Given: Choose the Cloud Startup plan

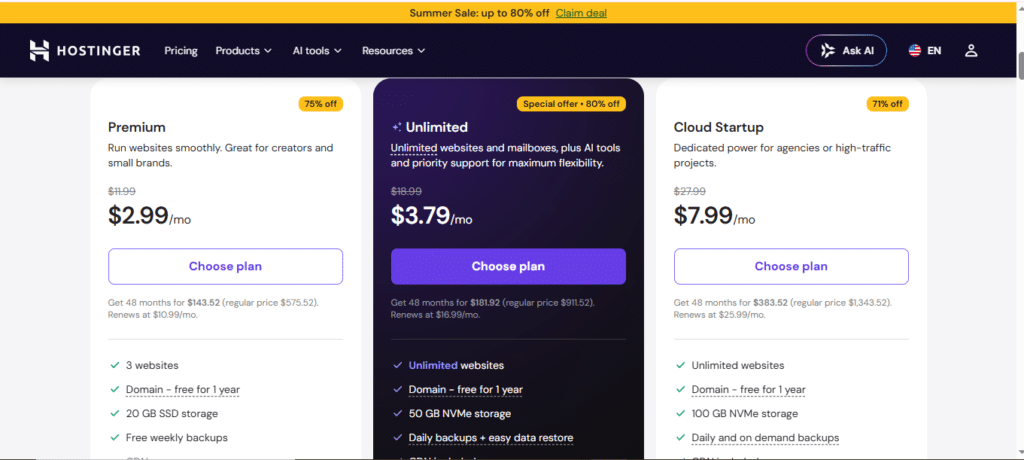Looking at the screenshot, I should (791, 266).
